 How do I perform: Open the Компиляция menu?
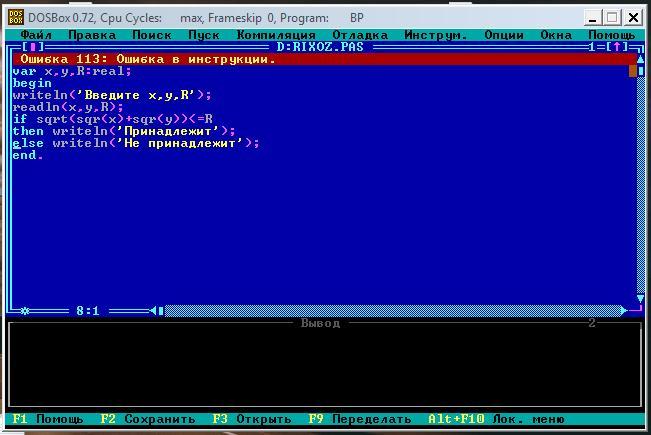coord(276,35)
